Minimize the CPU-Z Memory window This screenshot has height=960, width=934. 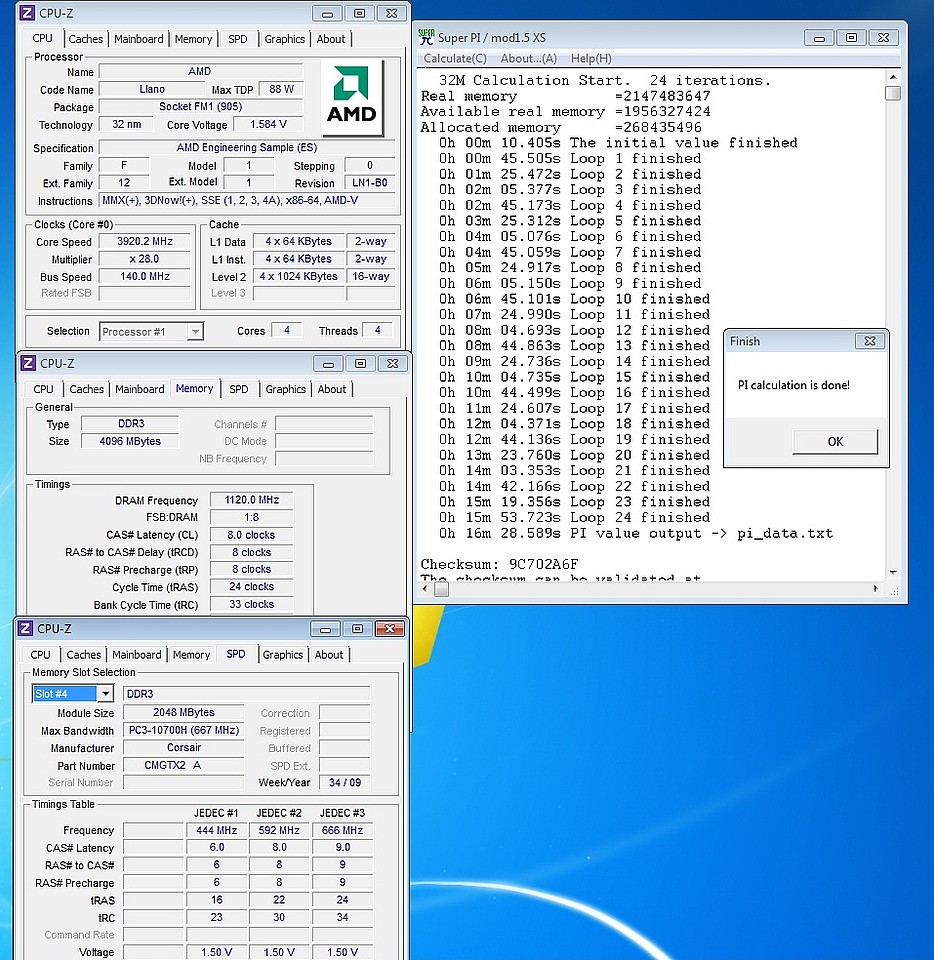point(328,364)
